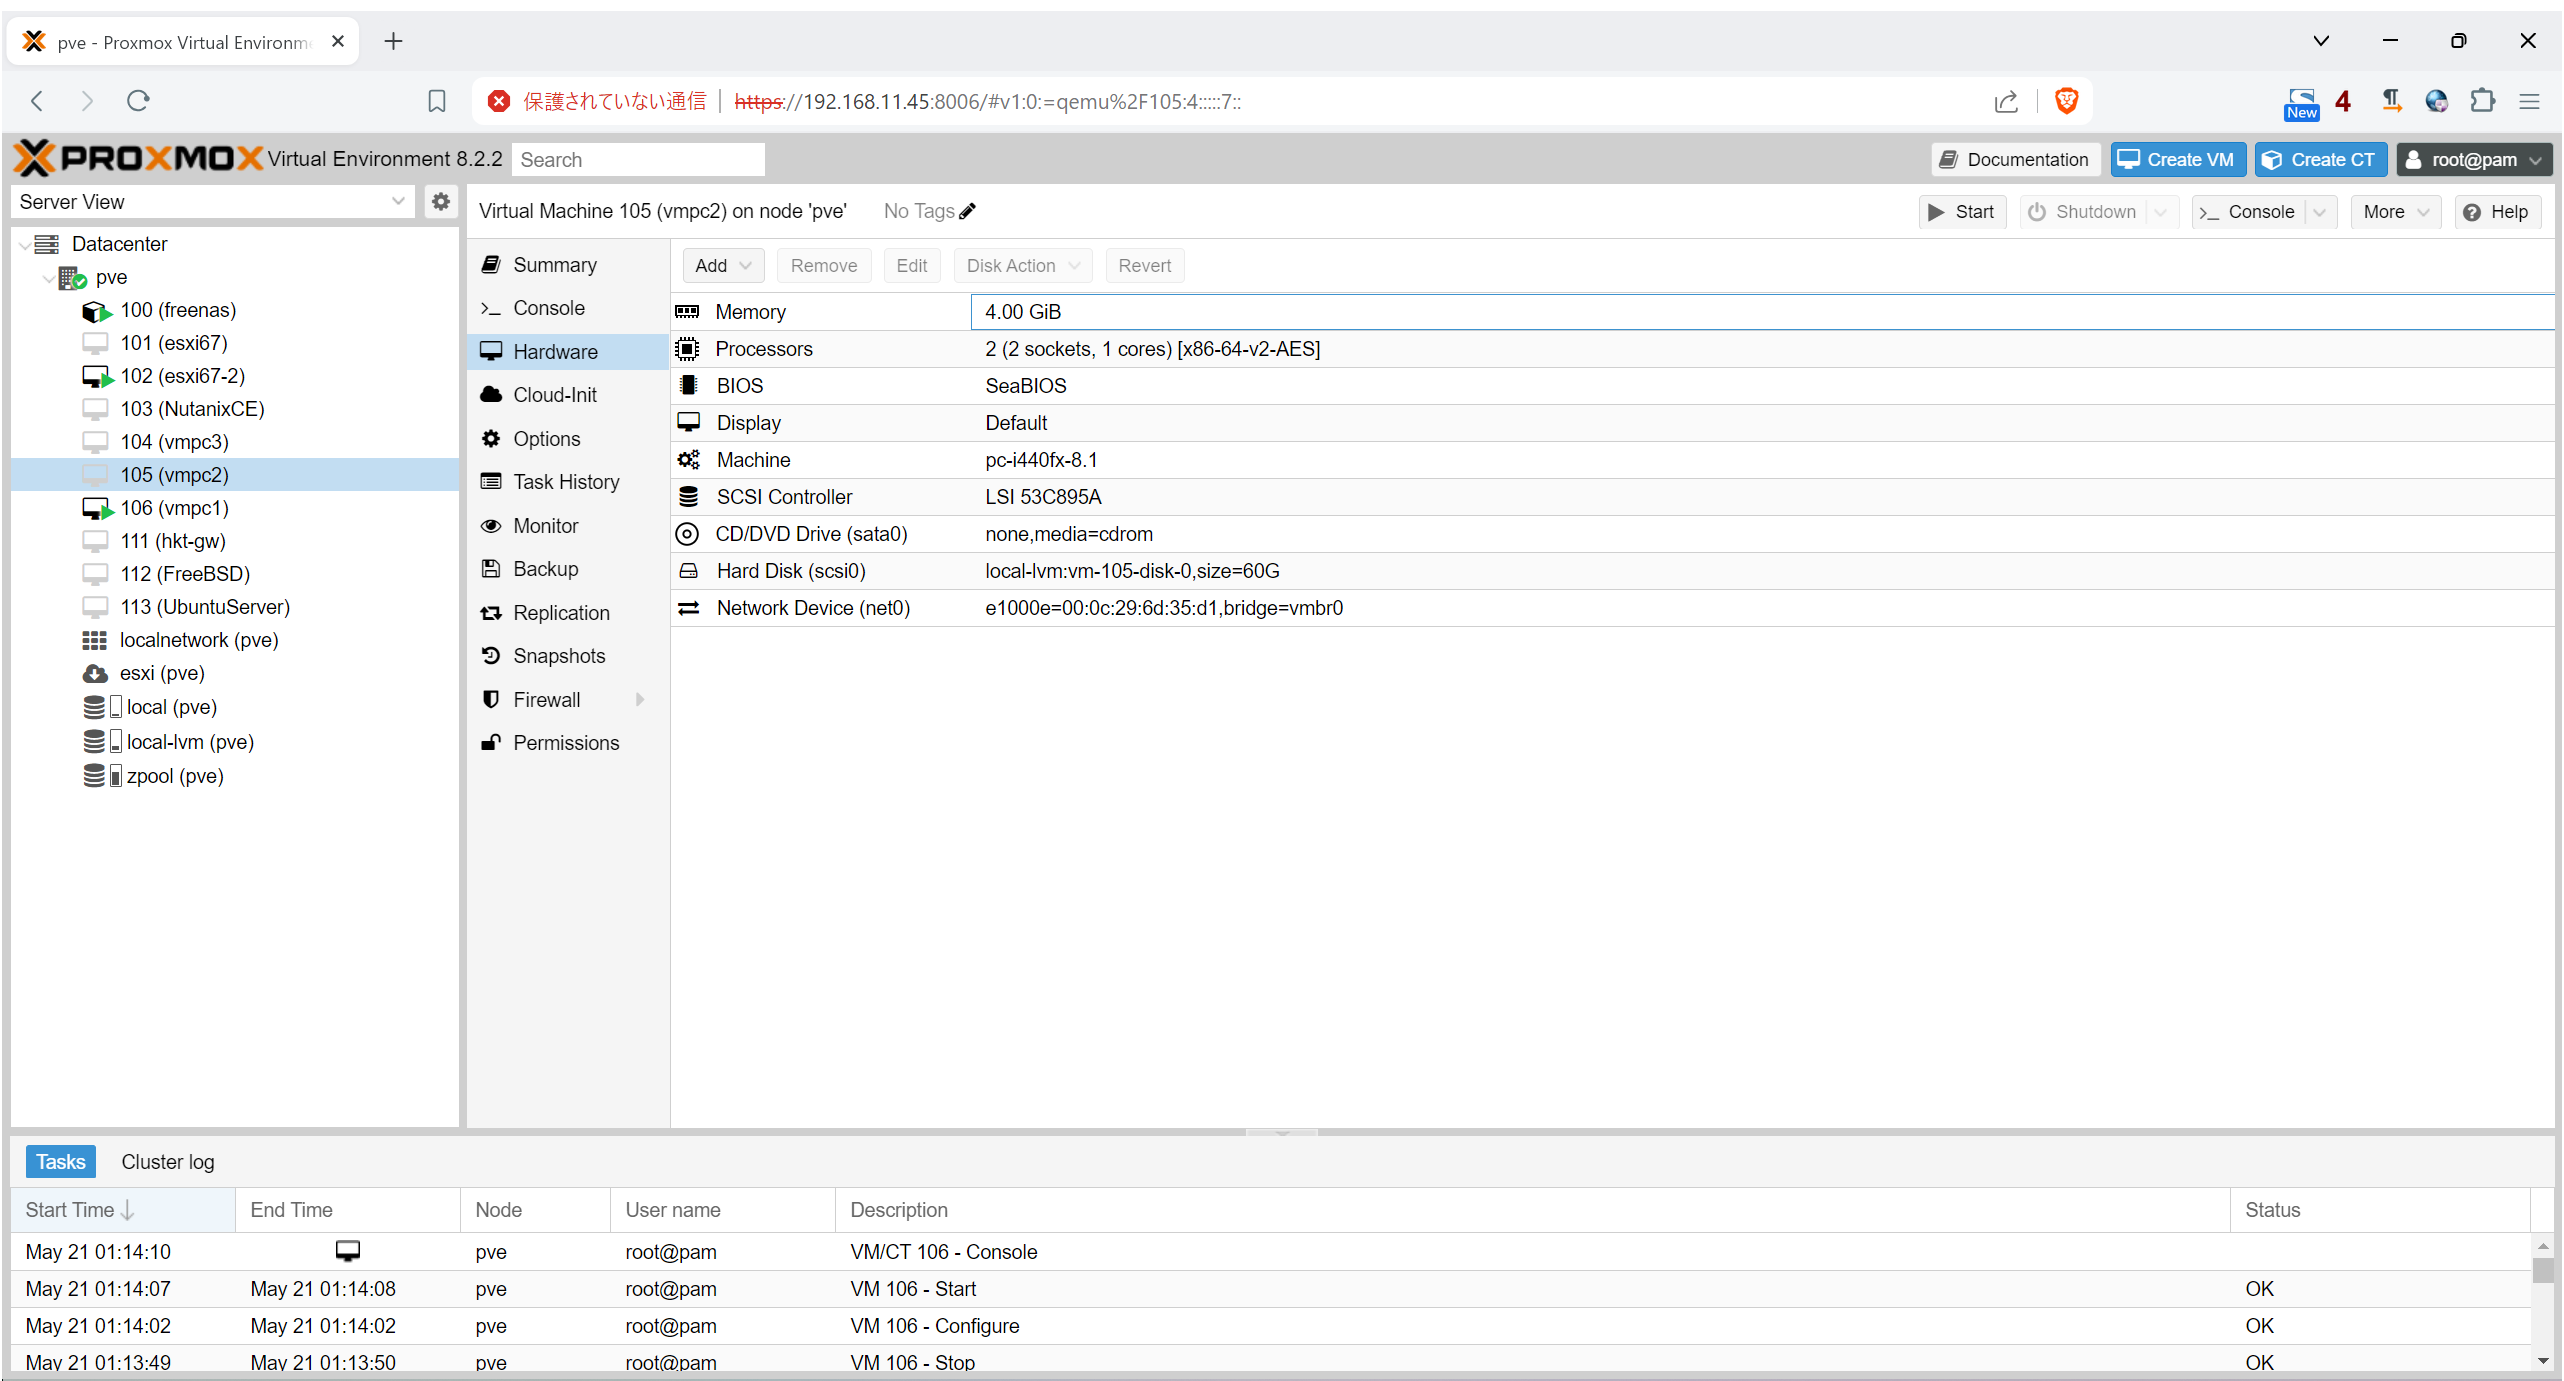The width and height of the screenshot is (2564, 1381).
Task: Open Console dropdown arrow
Action: [x=2319, y=212]
